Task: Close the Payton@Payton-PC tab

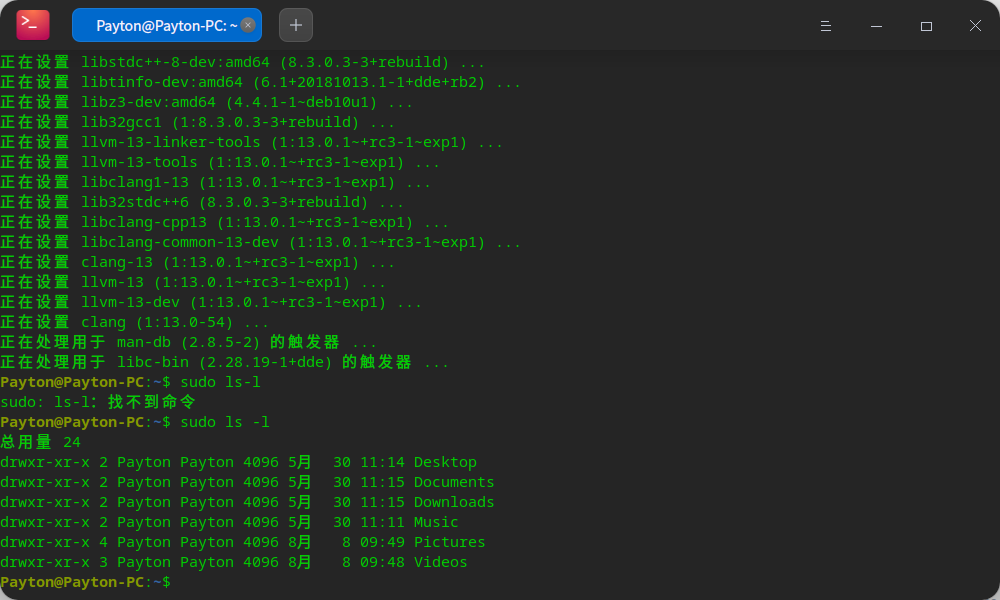Action: click(250, 24)
